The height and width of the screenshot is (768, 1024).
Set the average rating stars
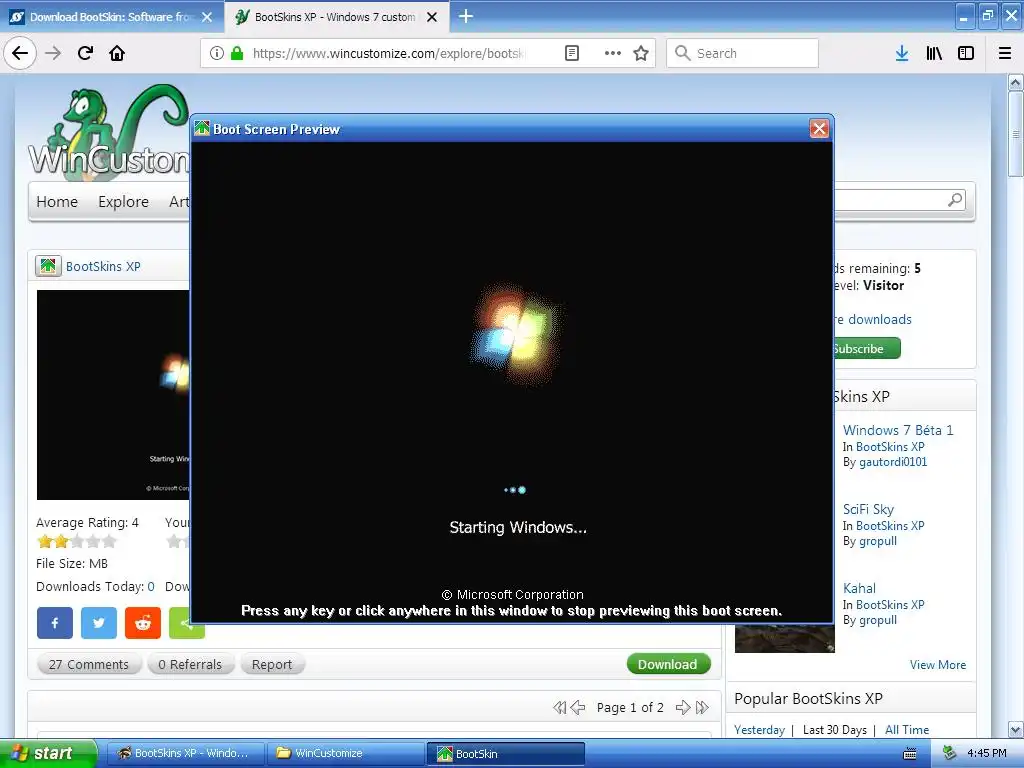tap(77, 541)
